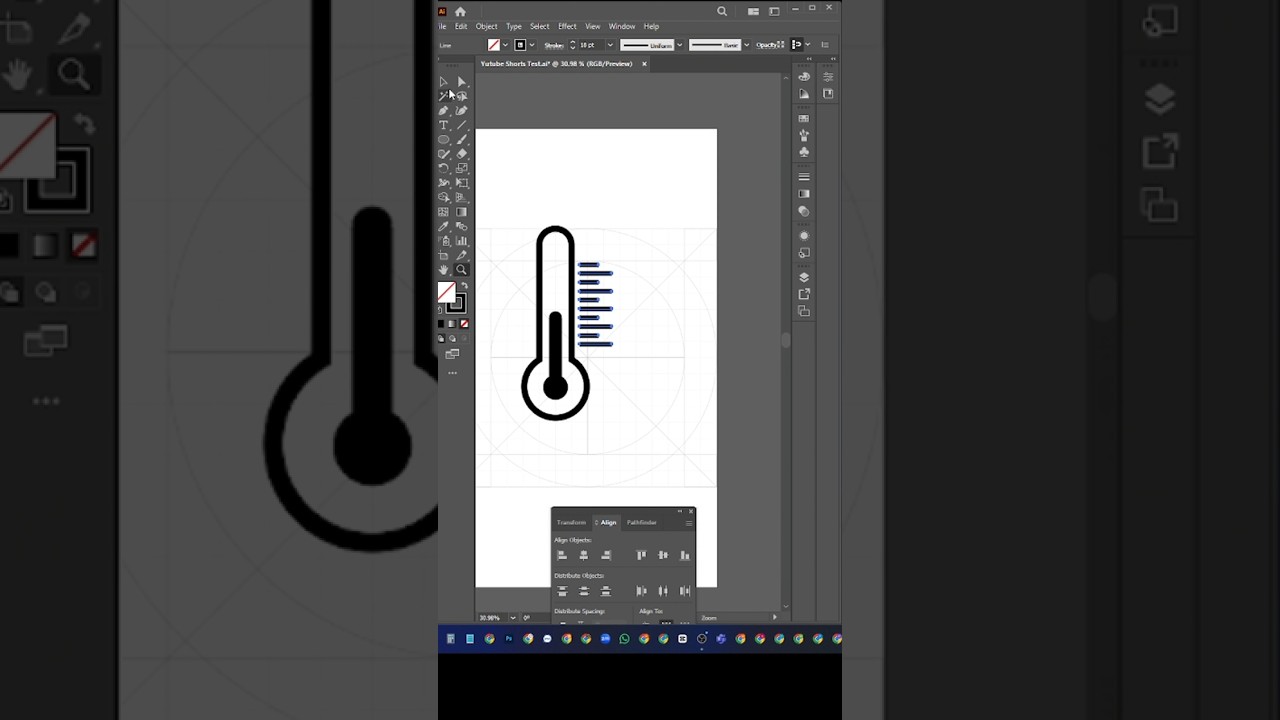
Task: Close the Yutube Shorts Test.ai tab
Action: 644,63
